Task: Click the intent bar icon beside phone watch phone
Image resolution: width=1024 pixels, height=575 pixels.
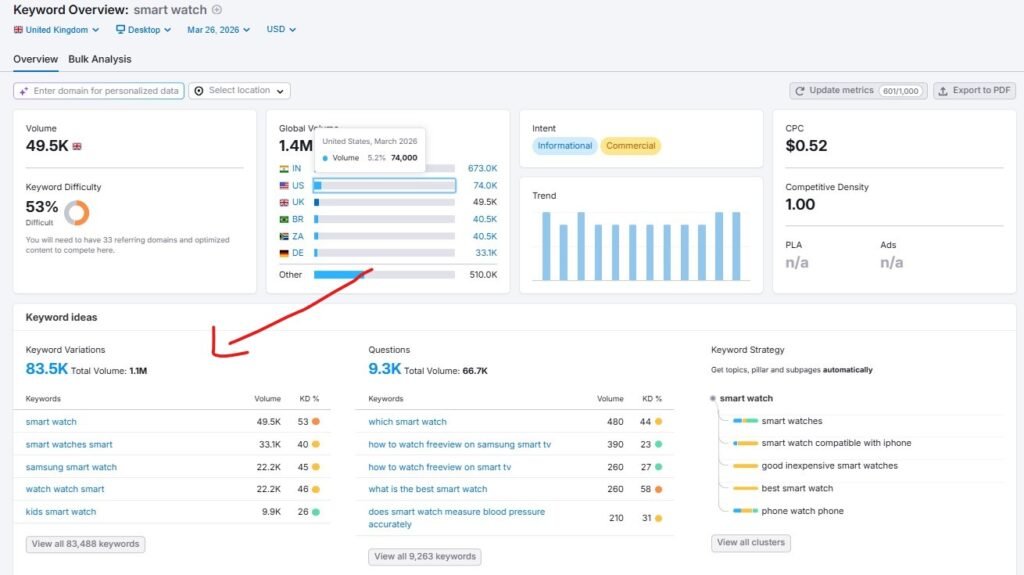Action: [x=745, y=512]
